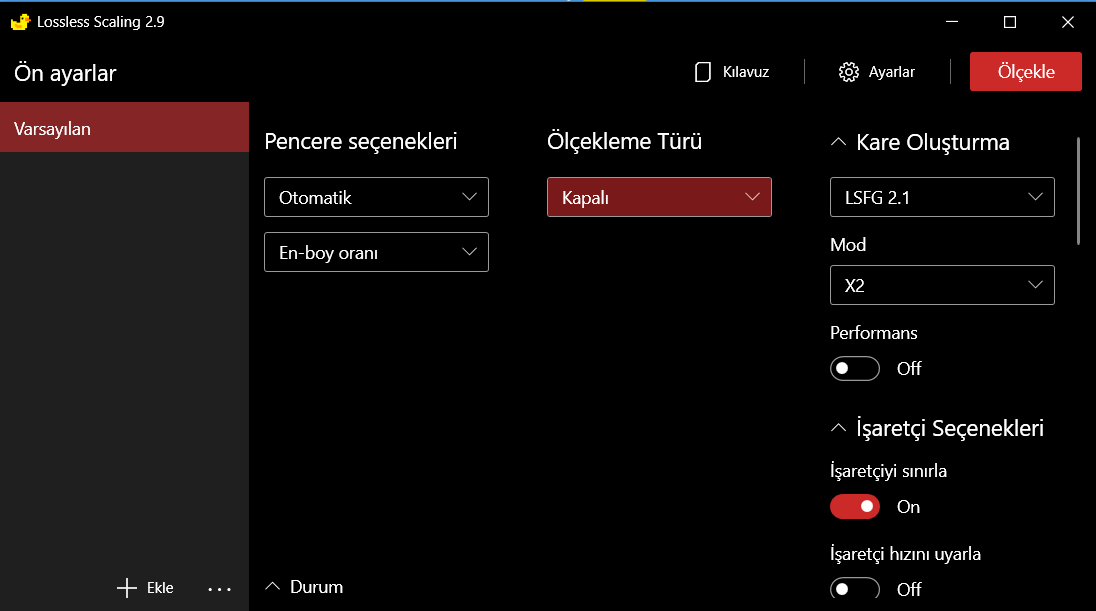Open the Otomatik window options dropdown

[x=376, y=197]
